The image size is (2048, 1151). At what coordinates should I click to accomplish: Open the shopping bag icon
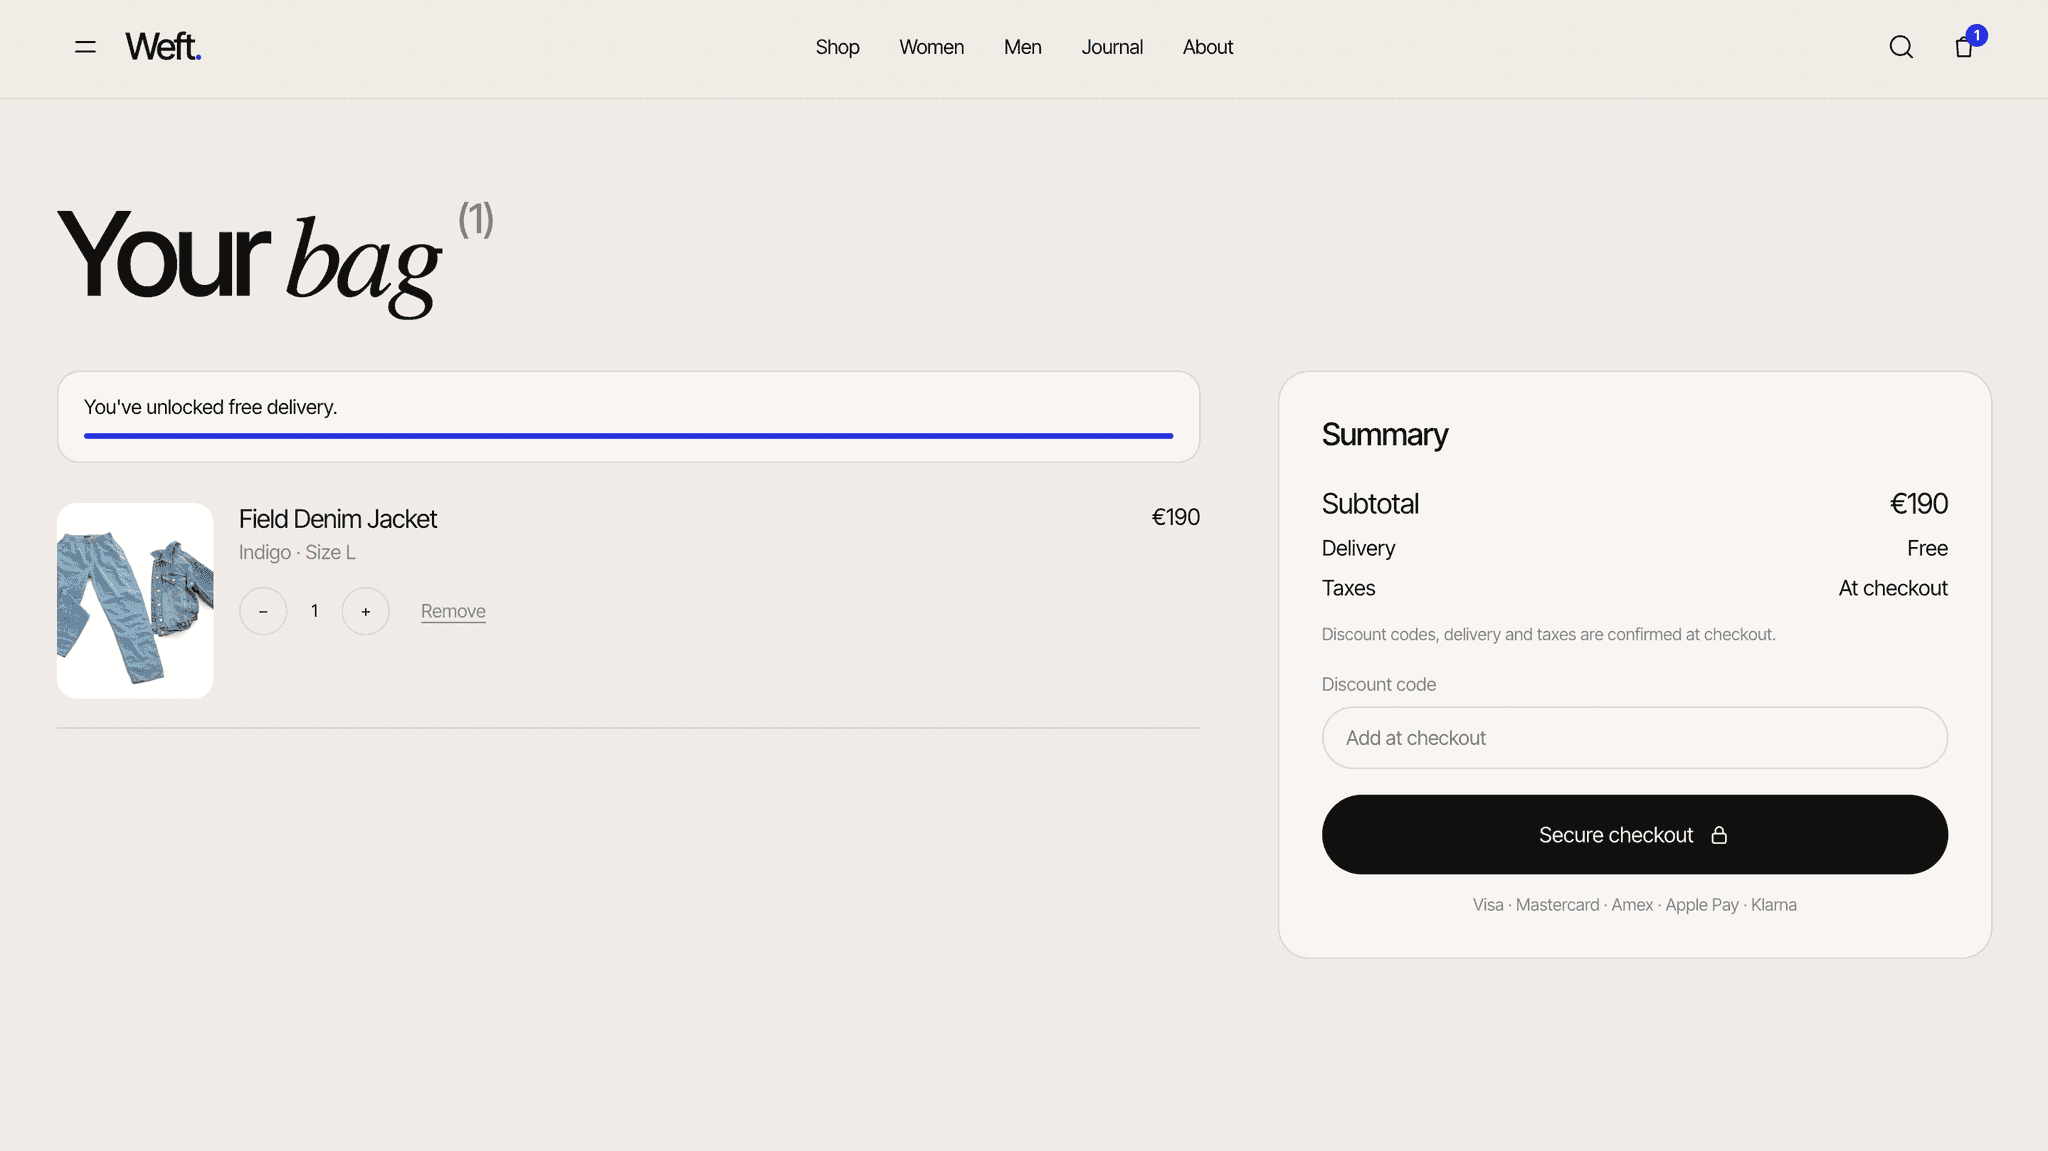coord(1964,47)
